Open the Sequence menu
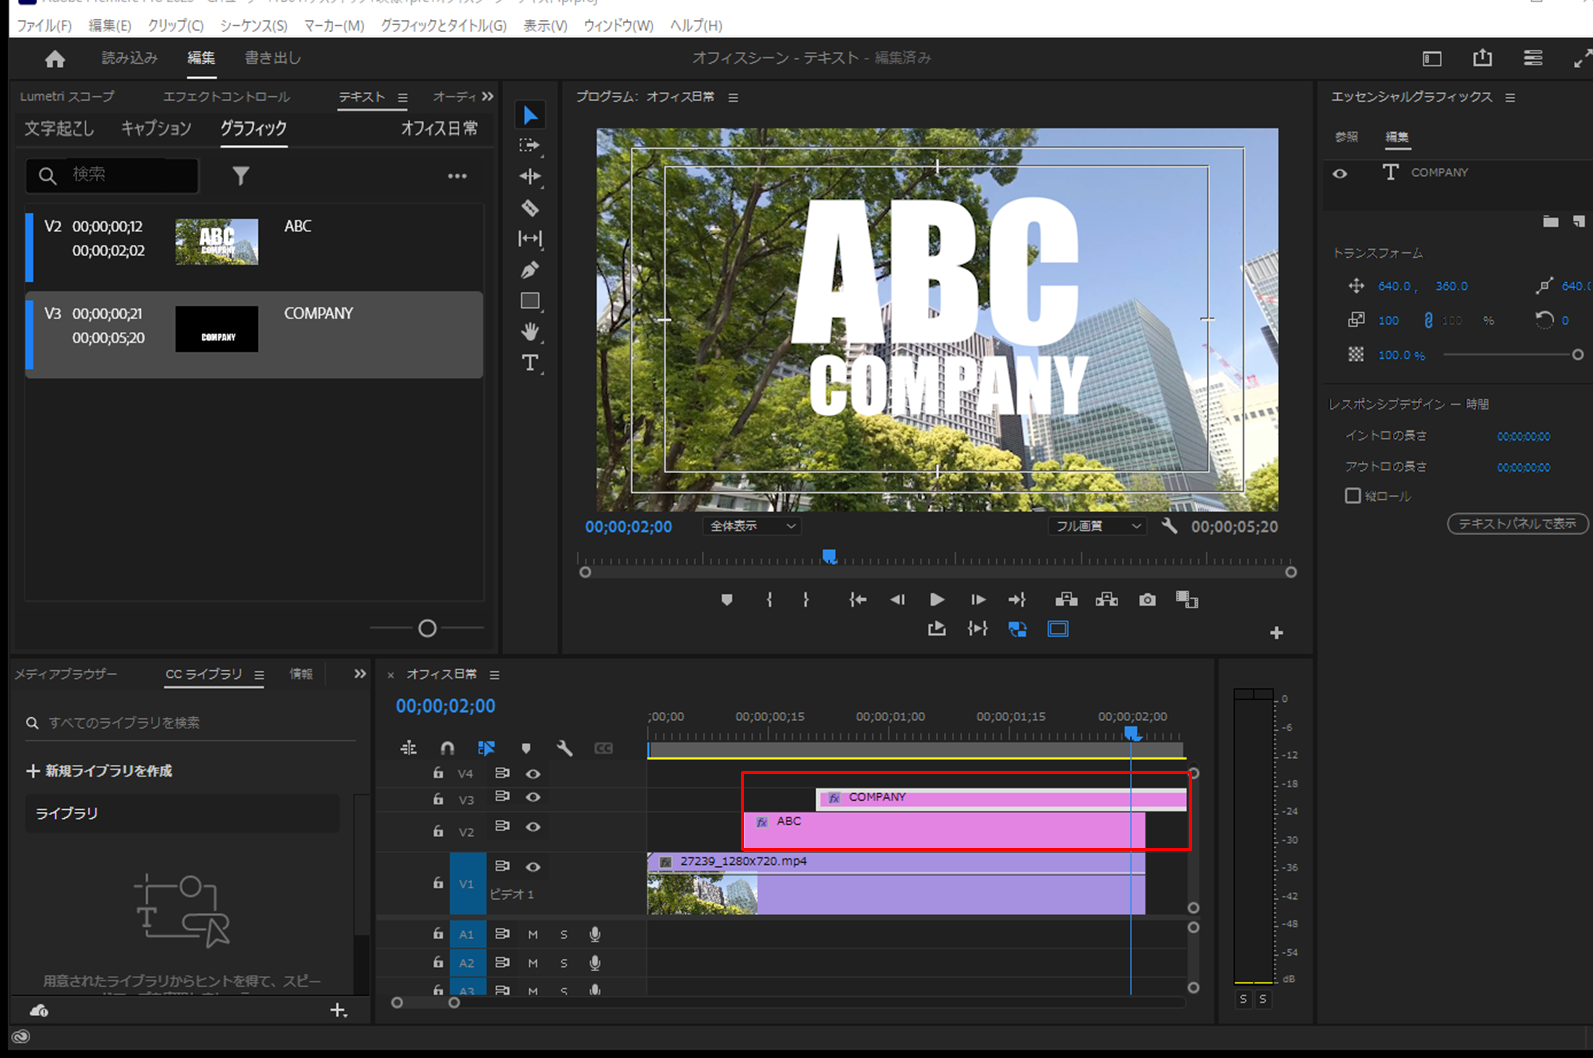 coord(253,25)
